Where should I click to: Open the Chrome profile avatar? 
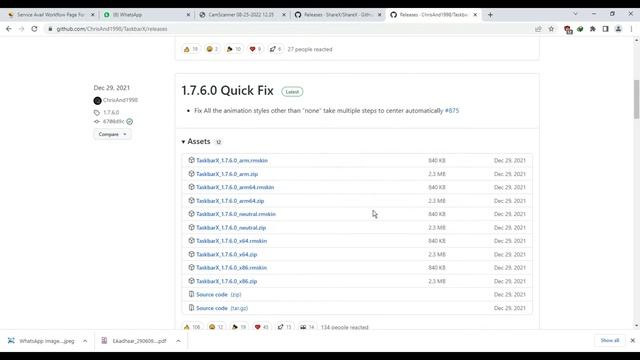coord(618,29)
